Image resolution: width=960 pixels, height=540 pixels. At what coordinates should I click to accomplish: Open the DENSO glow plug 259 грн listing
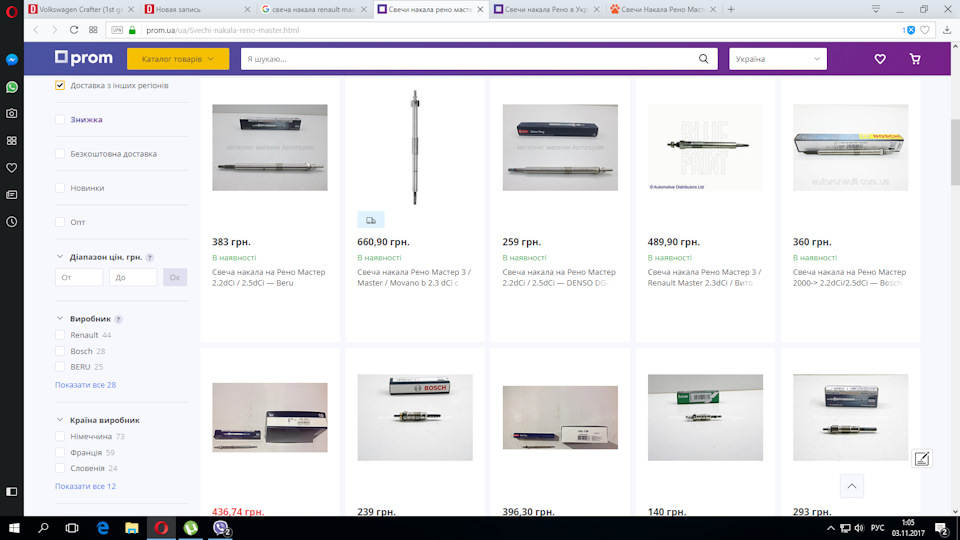[559, 277]
